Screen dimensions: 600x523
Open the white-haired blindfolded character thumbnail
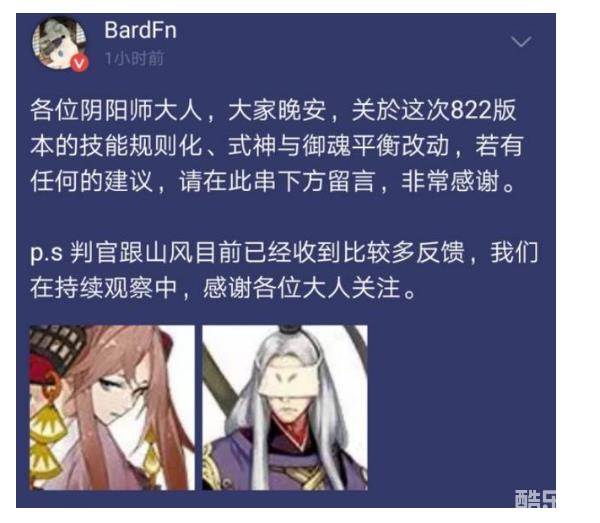(285, 408)
